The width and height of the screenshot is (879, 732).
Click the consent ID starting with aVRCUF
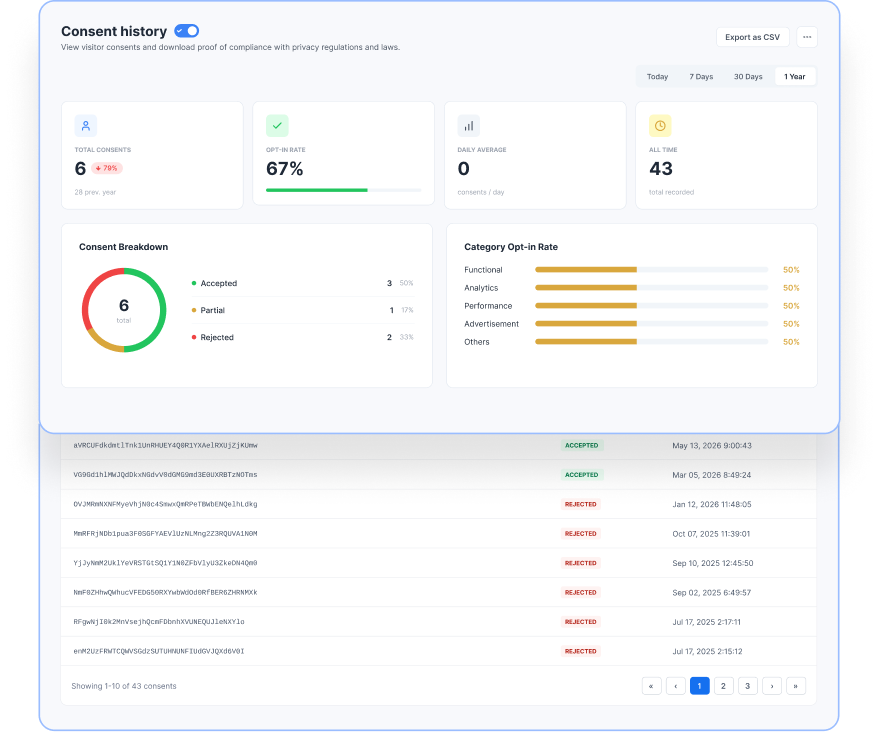point(165,445)
